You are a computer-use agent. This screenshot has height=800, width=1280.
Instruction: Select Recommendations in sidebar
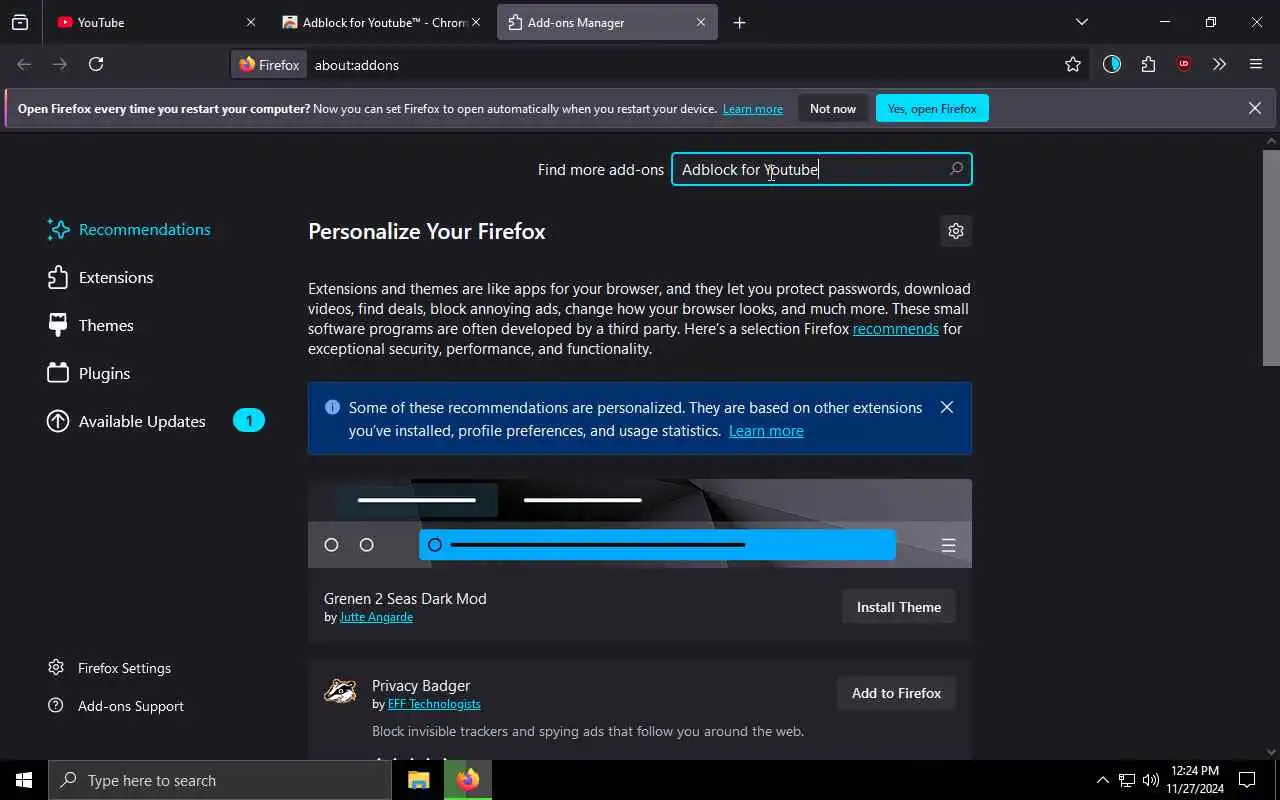coord(129,229)
